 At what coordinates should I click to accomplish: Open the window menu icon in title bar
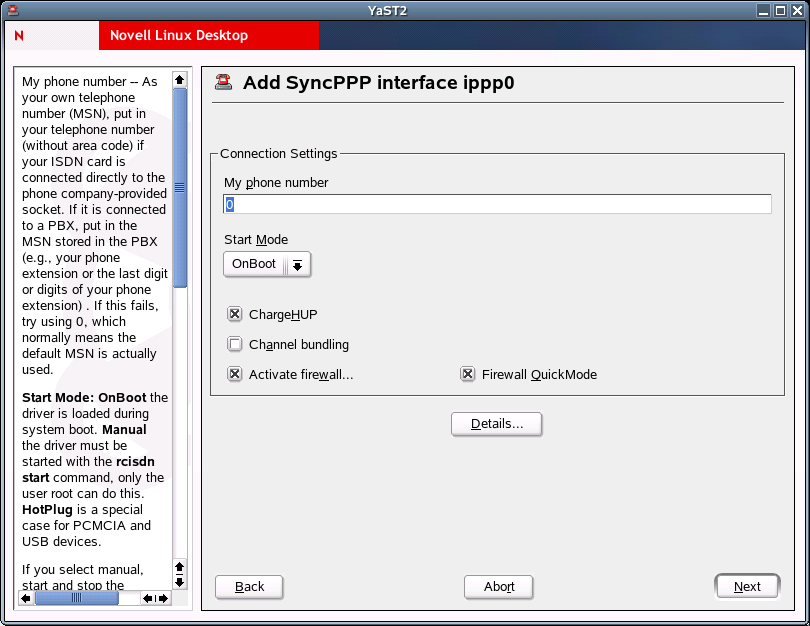13,10
